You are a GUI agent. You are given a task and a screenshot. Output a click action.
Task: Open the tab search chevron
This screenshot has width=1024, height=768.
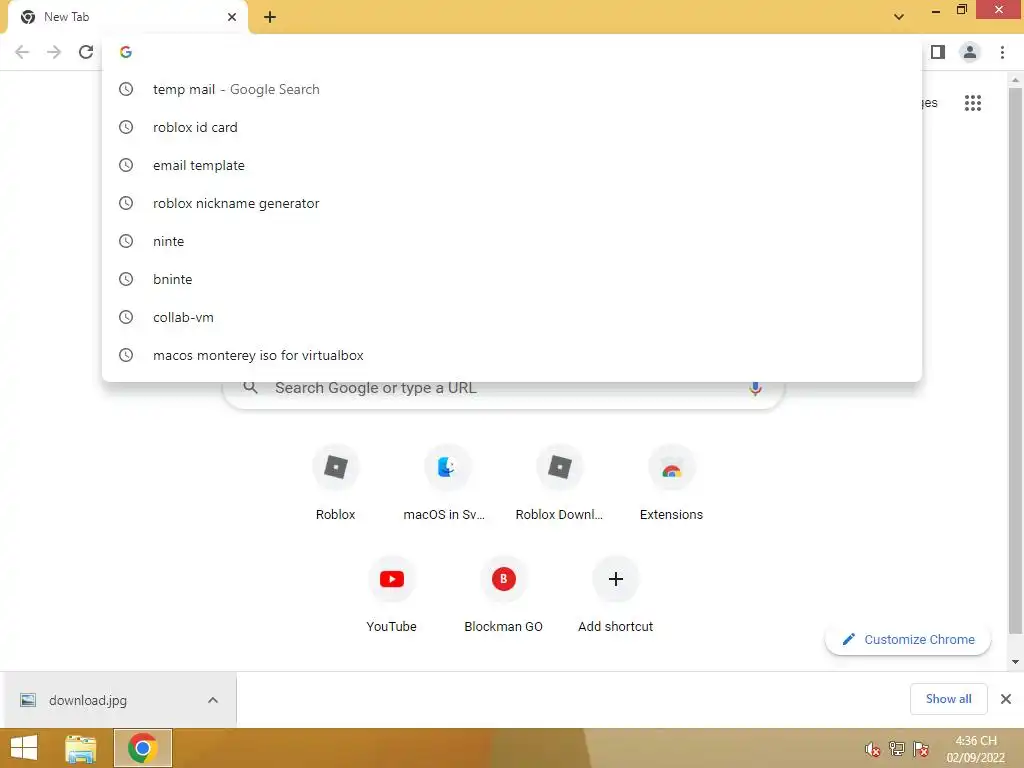(x=899, y=17)
